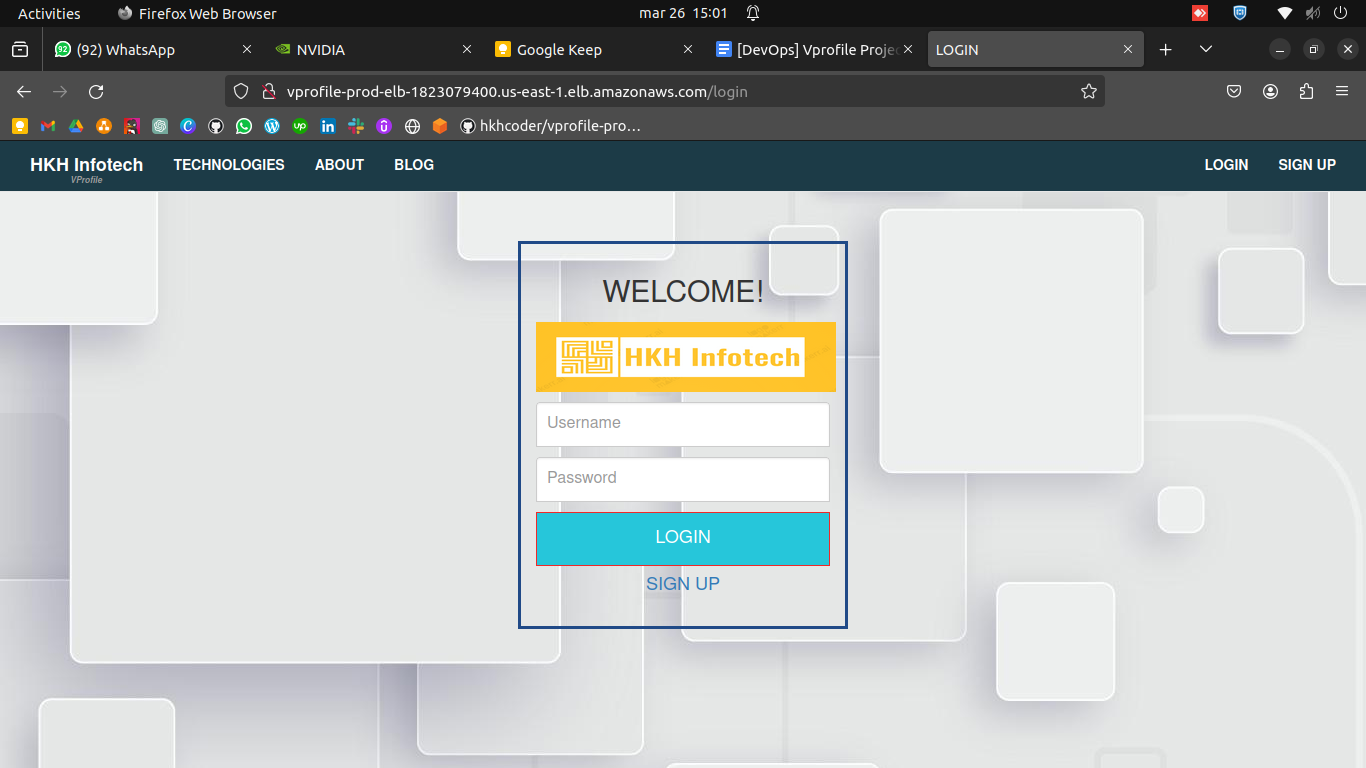Switch to the Google Keep tab

click(593, 49)
